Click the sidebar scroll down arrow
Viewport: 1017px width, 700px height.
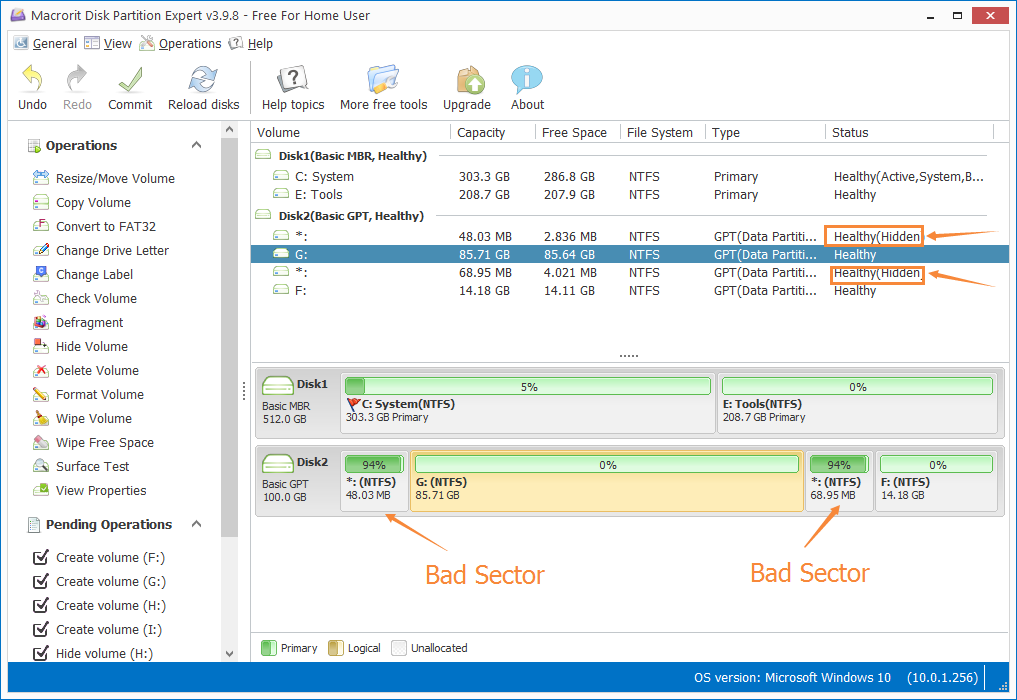229,654
